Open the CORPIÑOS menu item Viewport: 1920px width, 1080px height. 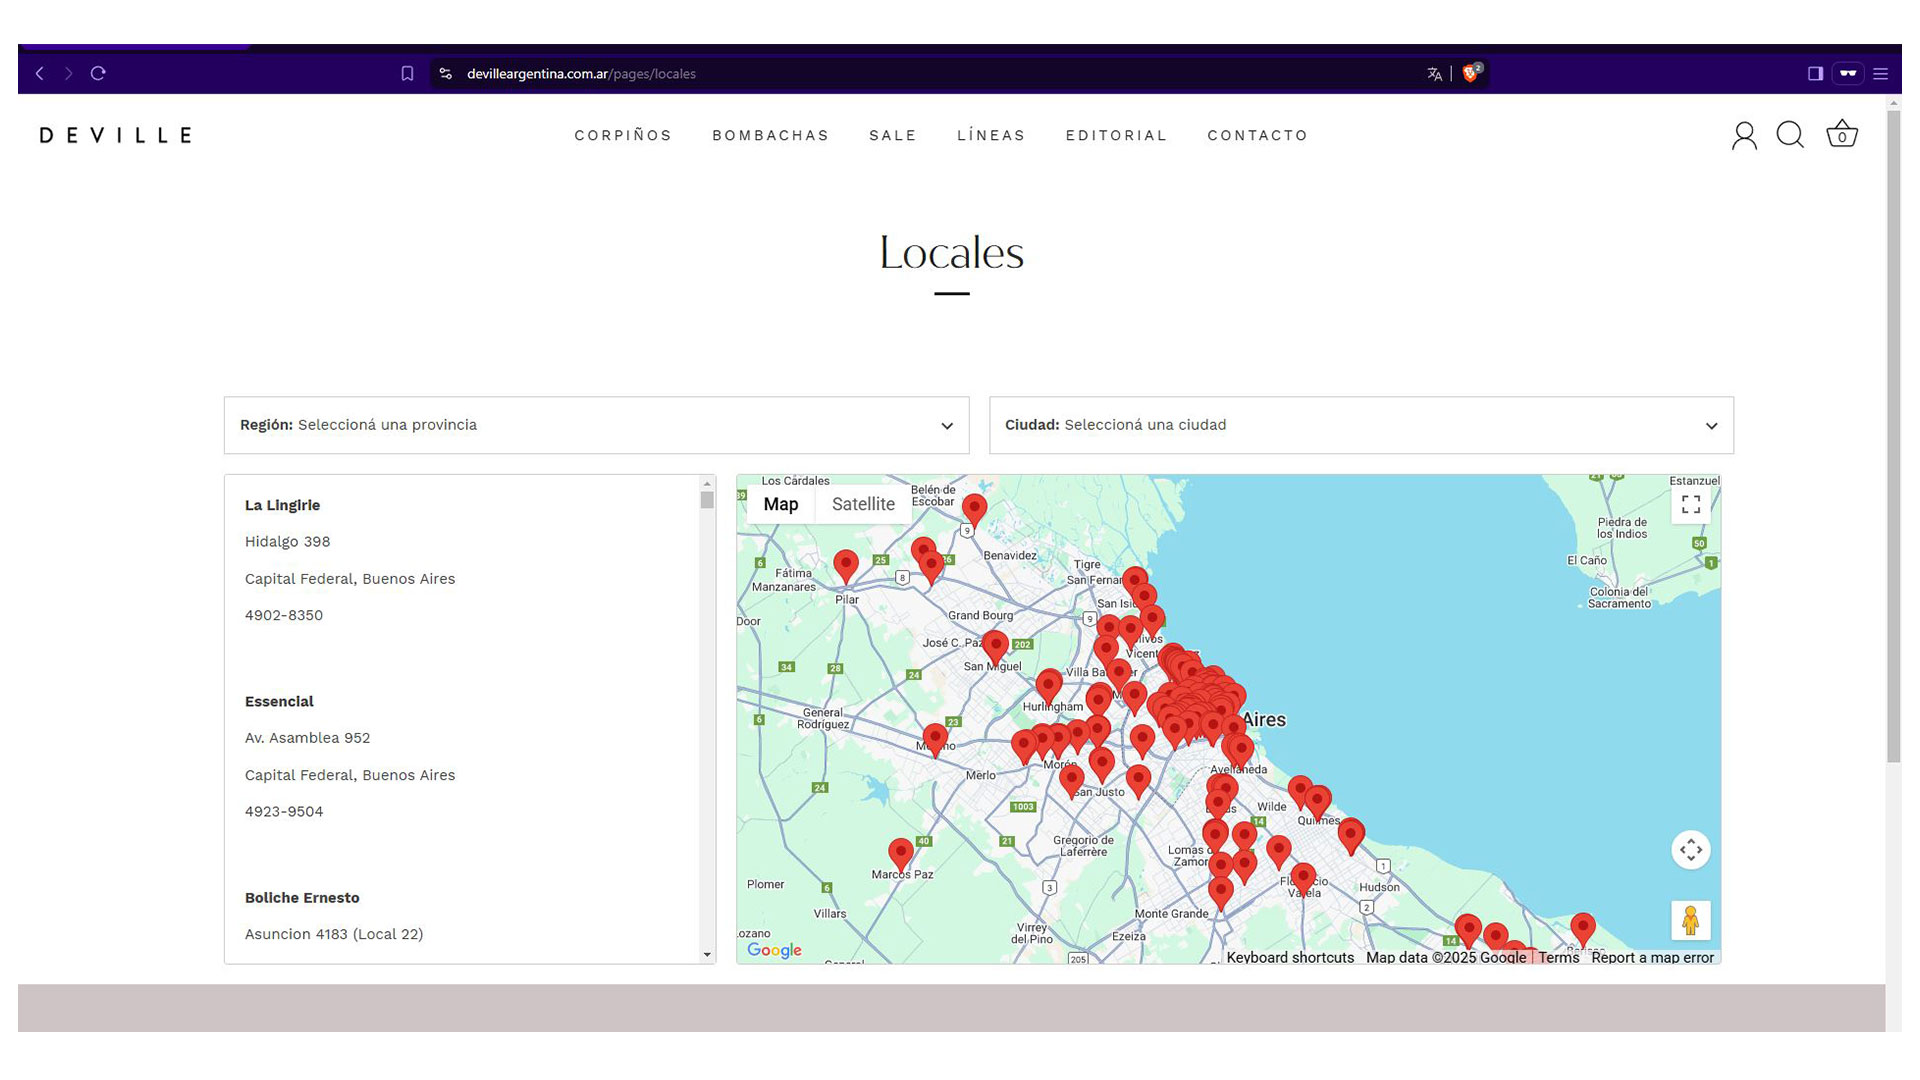tap(623, 135)
